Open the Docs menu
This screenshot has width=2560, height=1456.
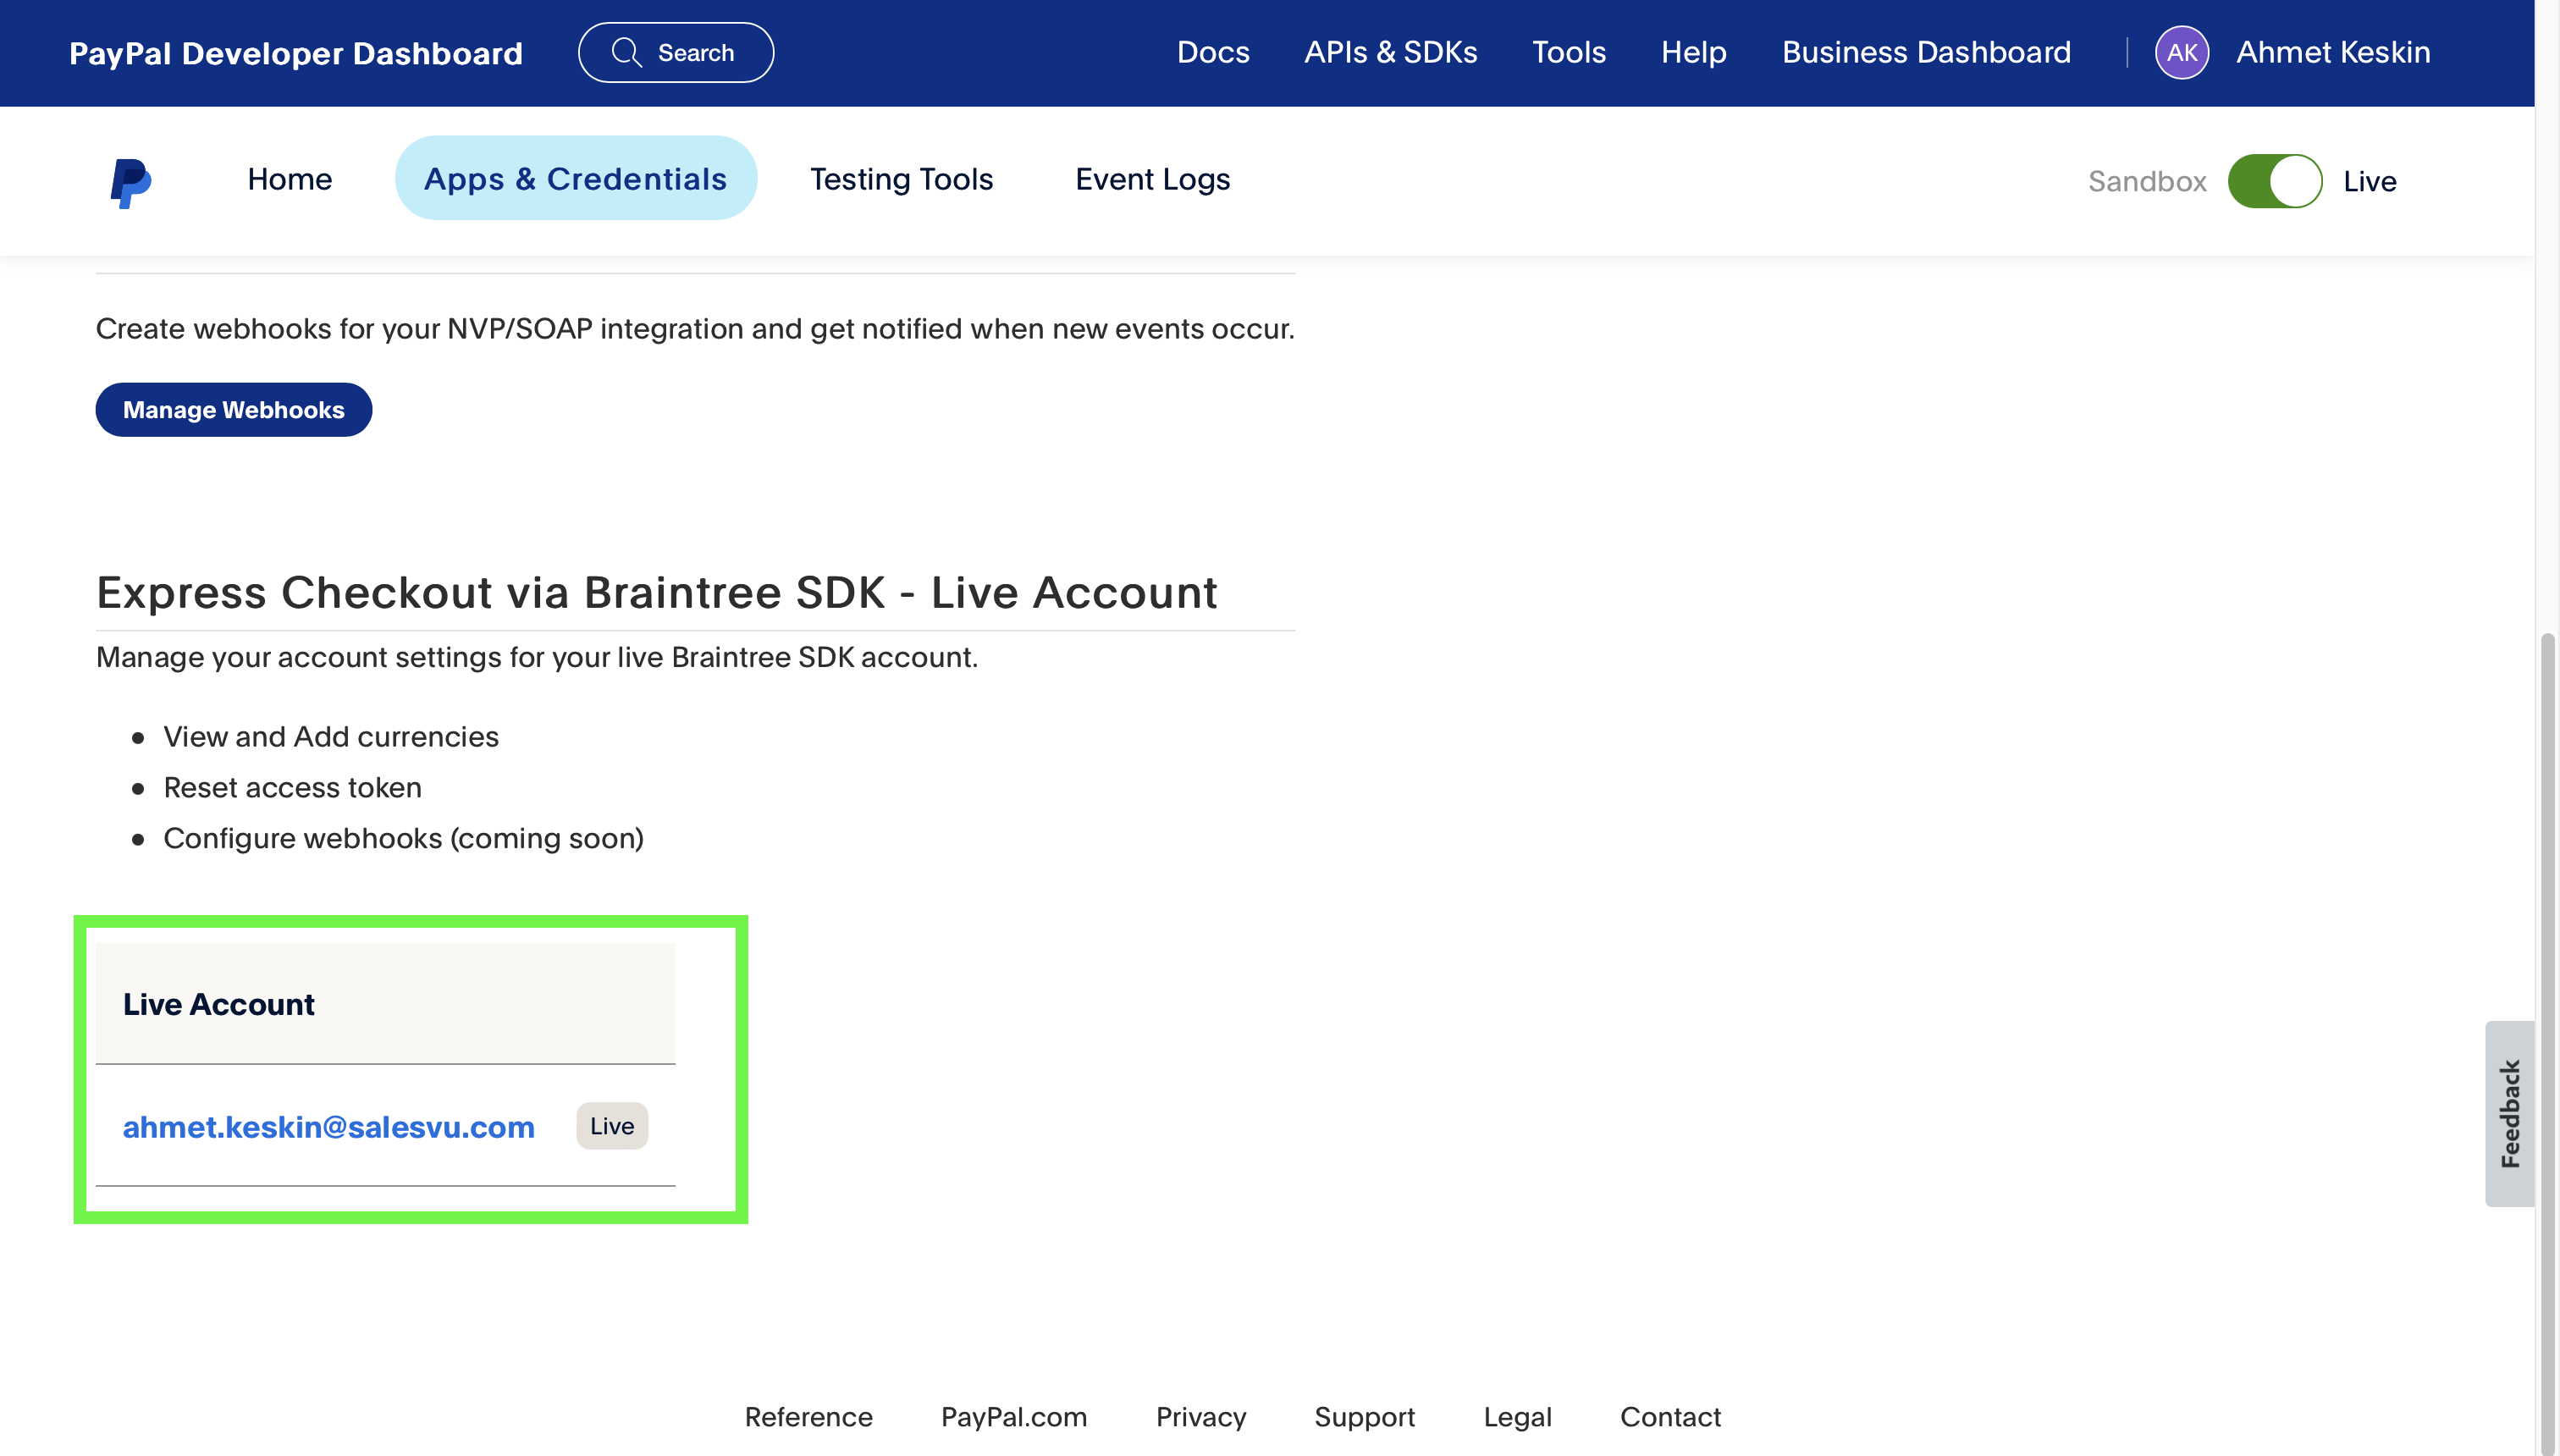pyautogui.click(x=1213, y=52)
